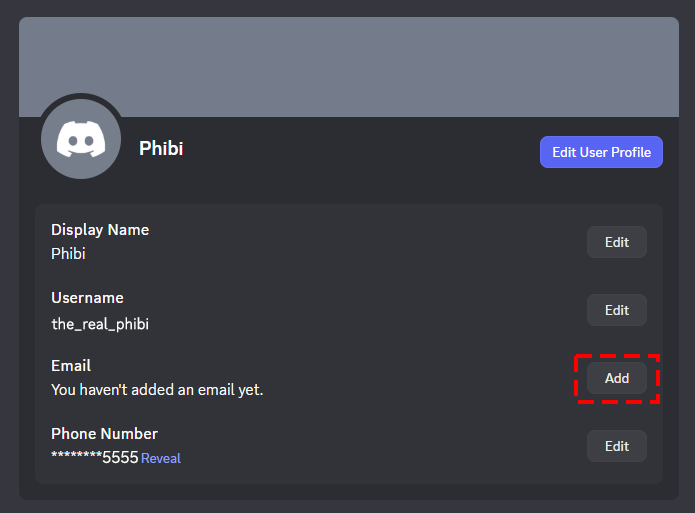The width and height of the screenshot is (695, 513).
Task: Edit the Phone Number
Action: [x=616, y=446]
